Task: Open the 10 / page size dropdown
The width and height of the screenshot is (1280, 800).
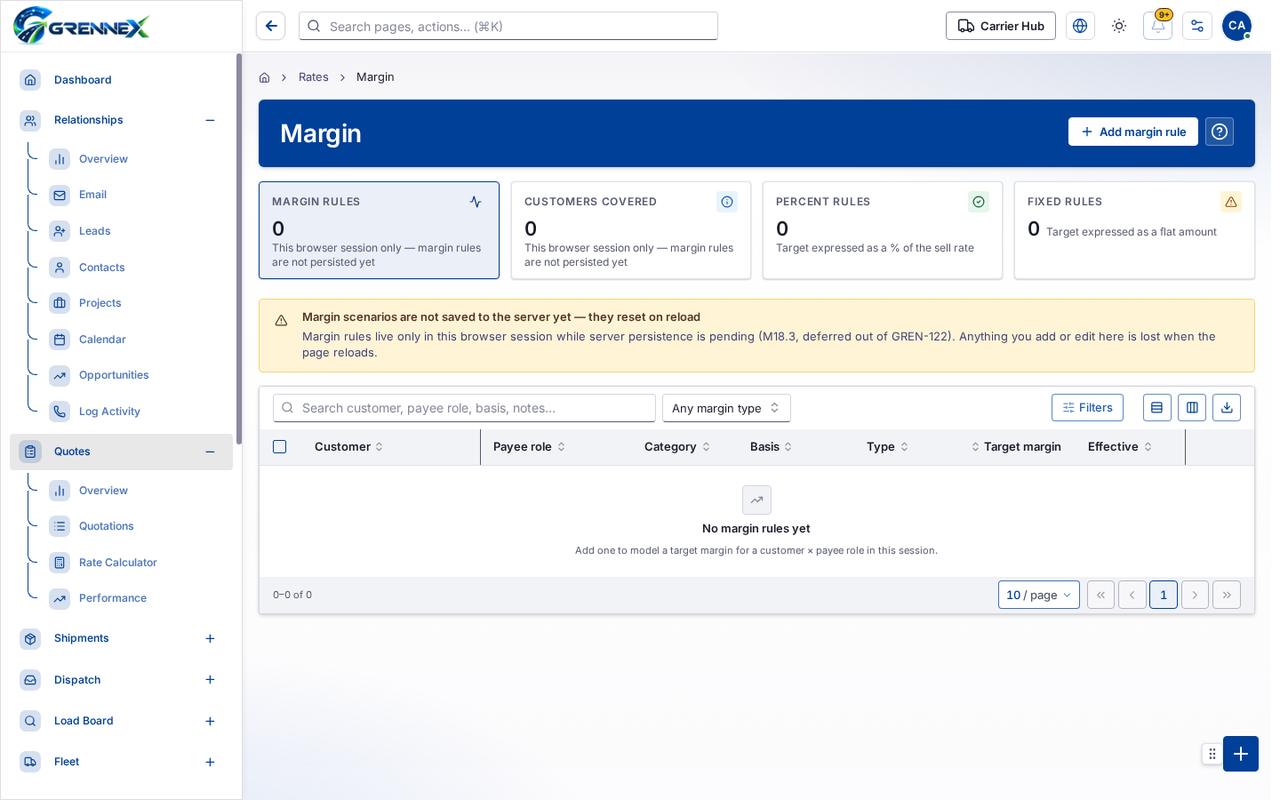Action: (1039, 595)
